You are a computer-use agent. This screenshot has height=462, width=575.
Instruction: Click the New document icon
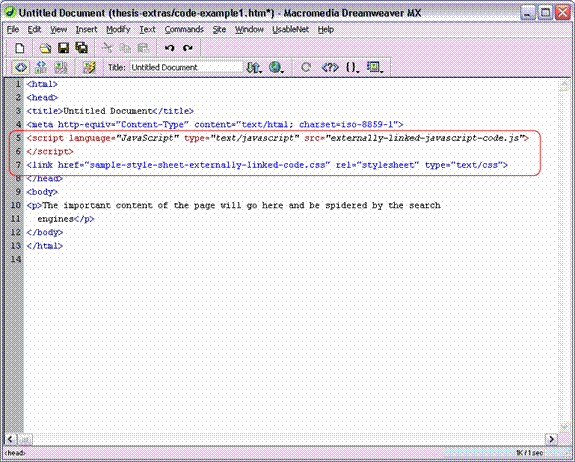[x=19, y=48]
